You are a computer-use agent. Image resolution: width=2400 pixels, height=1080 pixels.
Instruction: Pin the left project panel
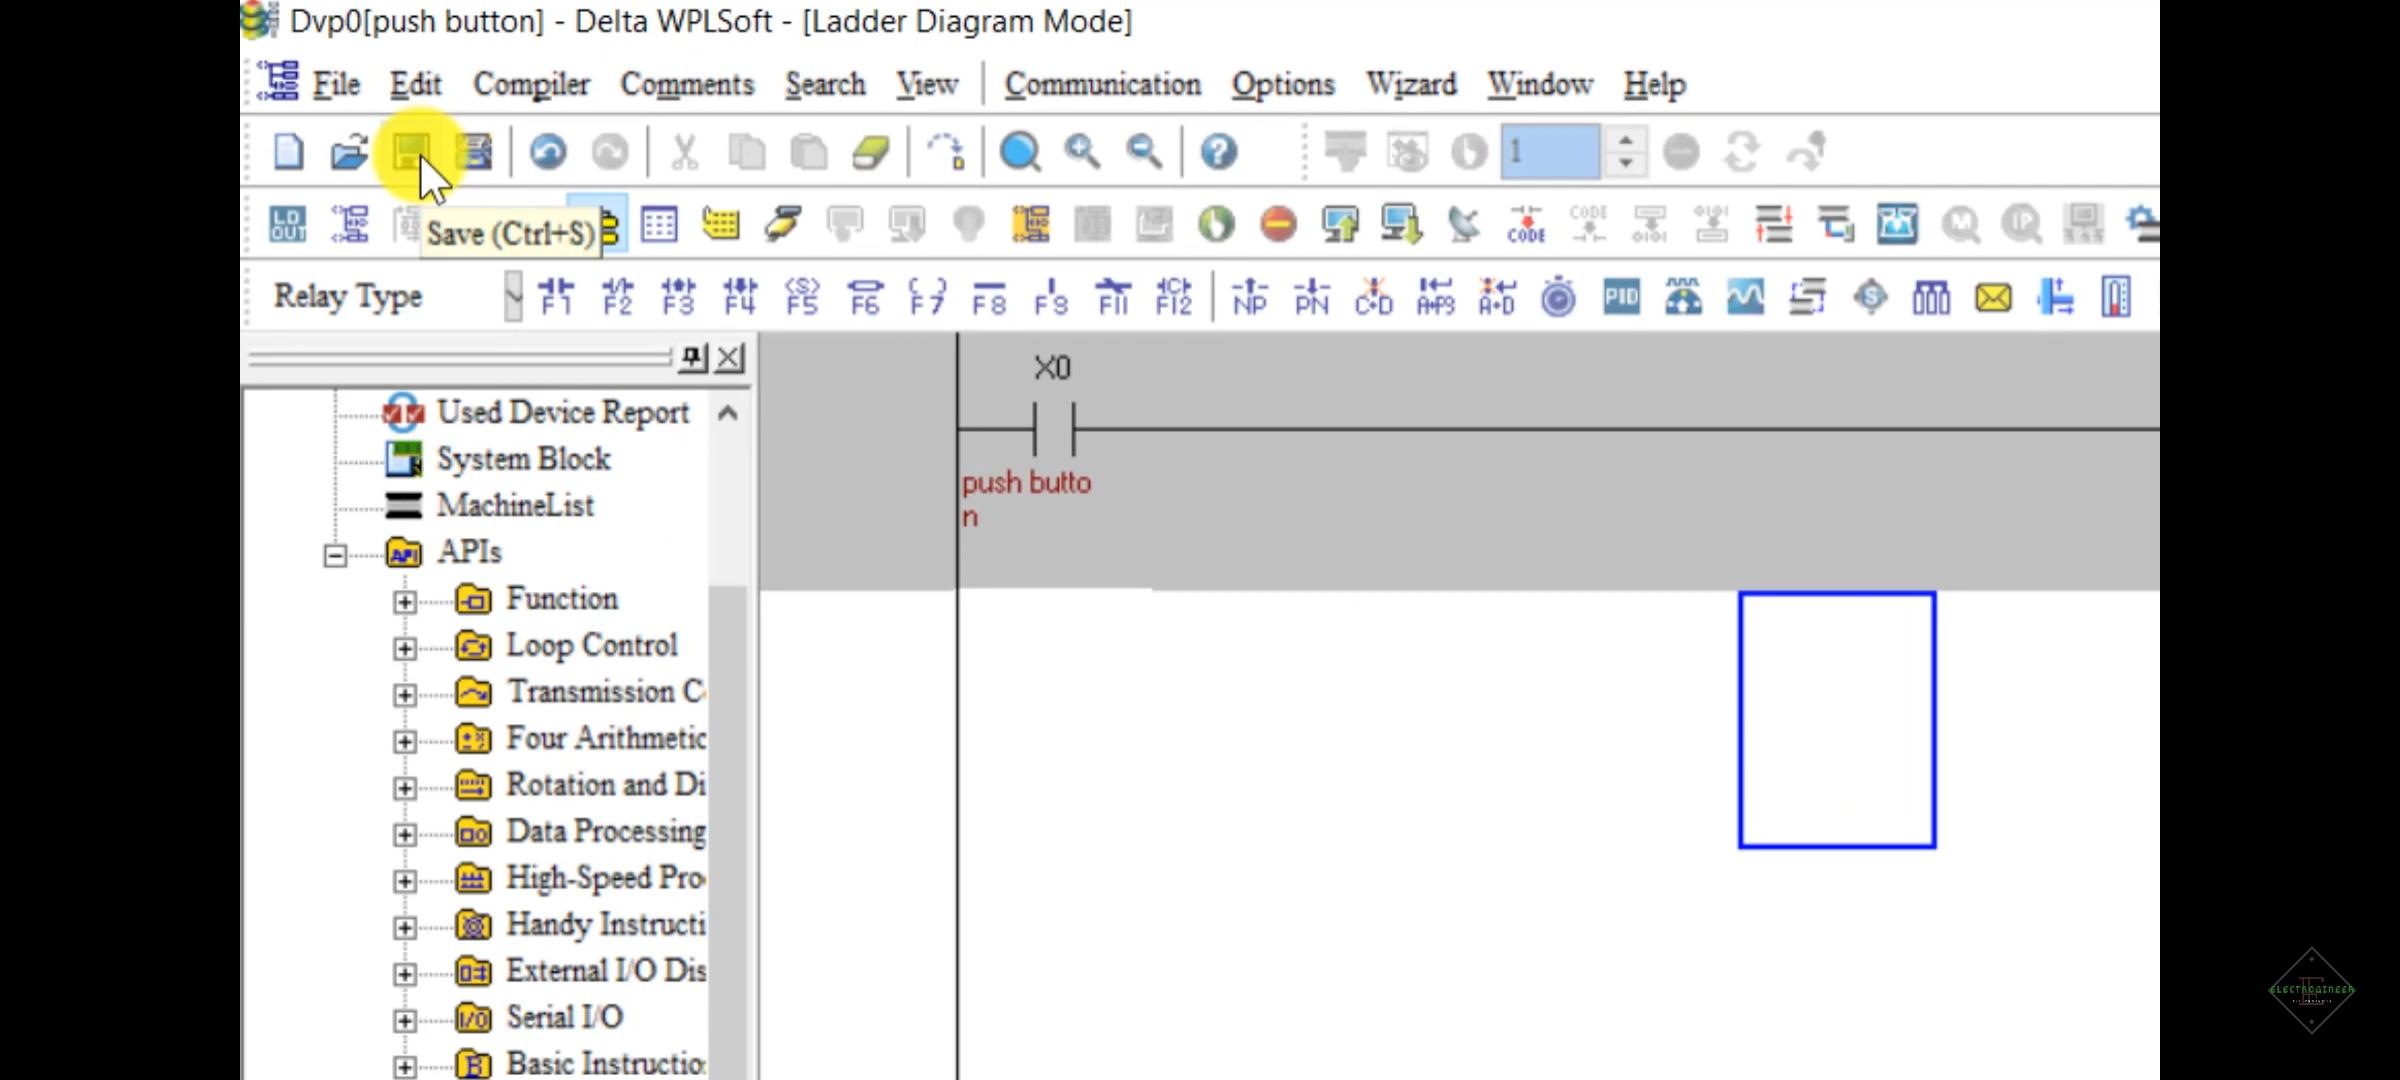point(692,357)
